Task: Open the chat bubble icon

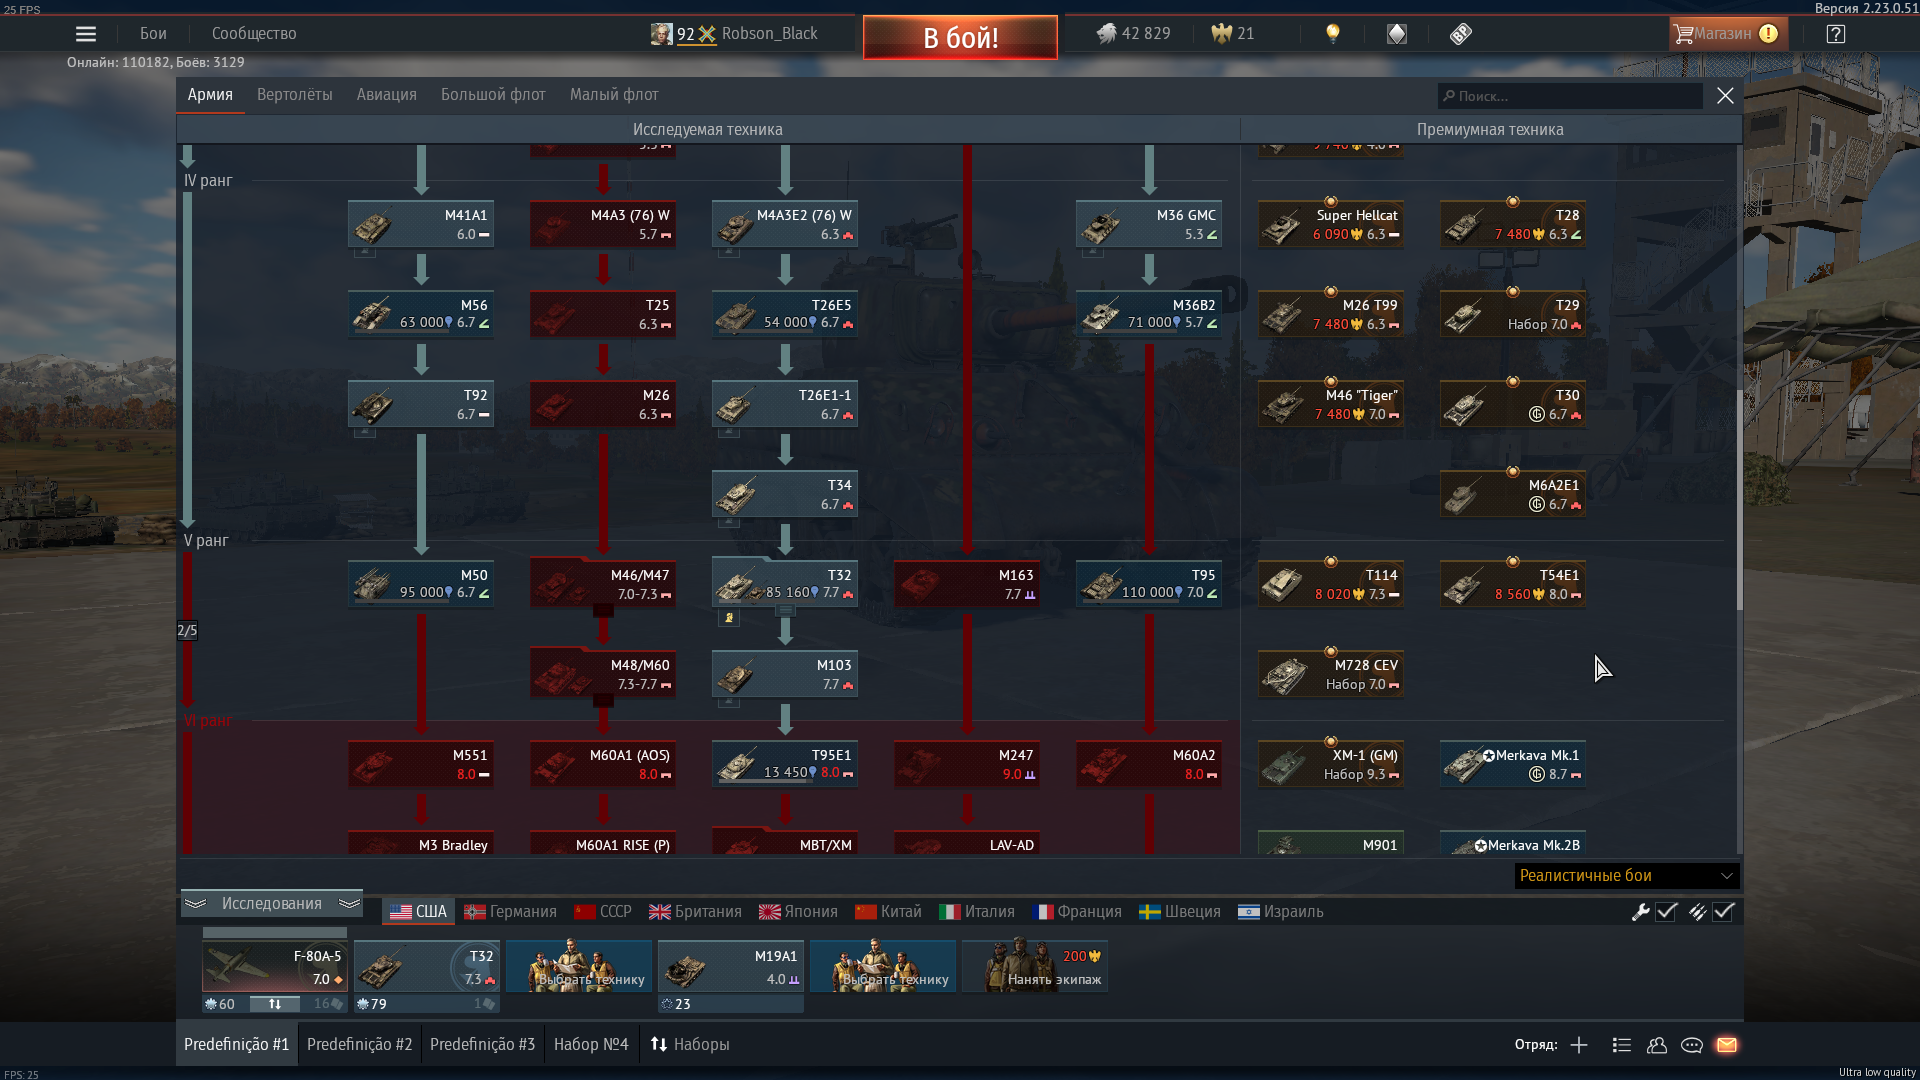Action: coord(1692,1045)
